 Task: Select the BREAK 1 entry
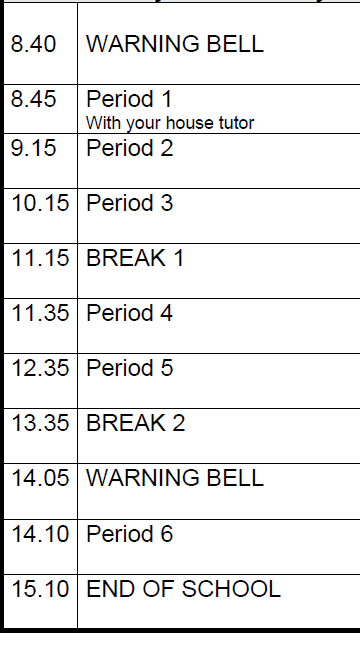coord(135,258)
